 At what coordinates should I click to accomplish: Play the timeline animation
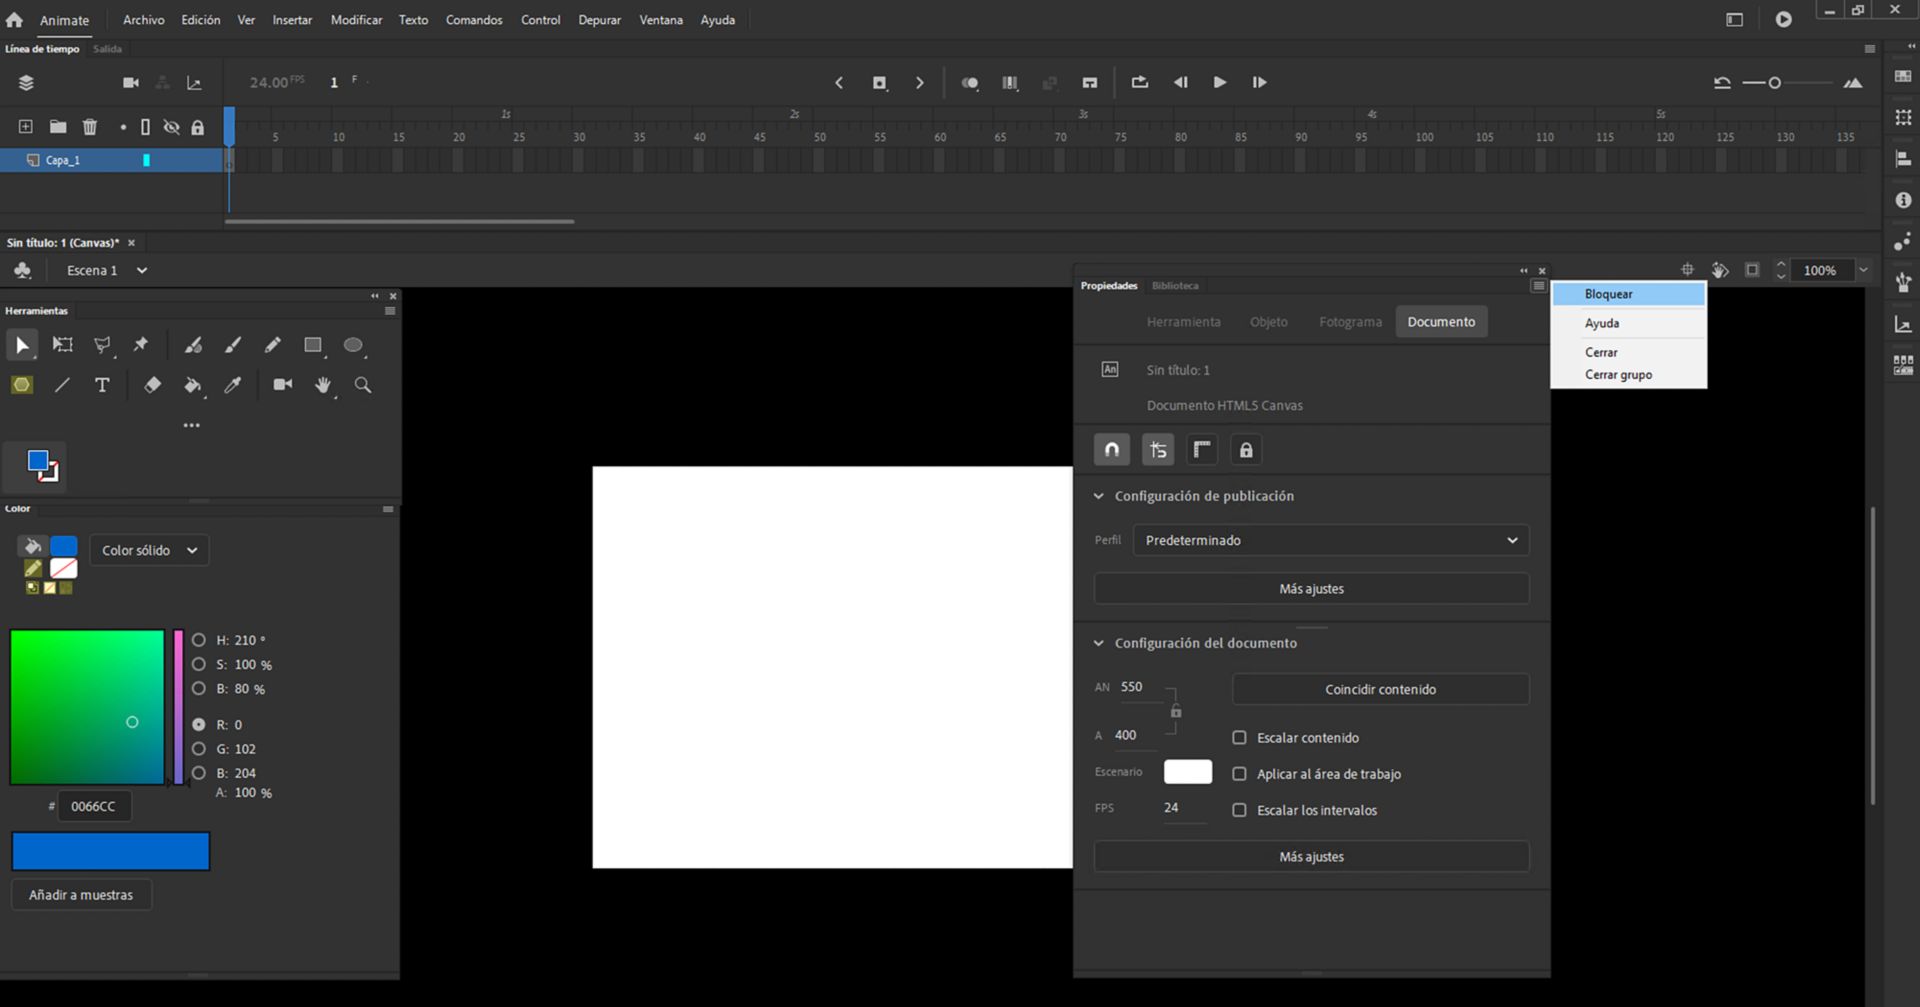tap(1220, 83)
